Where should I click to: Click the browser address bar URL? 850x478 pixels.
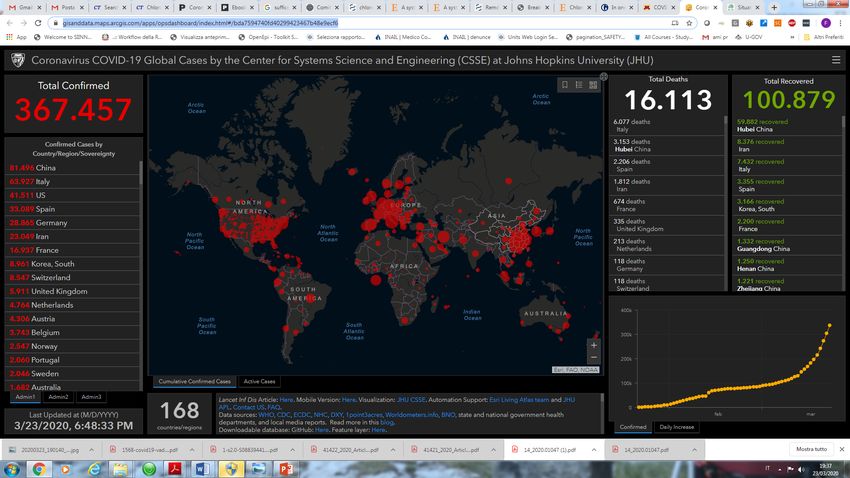click(201, 23)
